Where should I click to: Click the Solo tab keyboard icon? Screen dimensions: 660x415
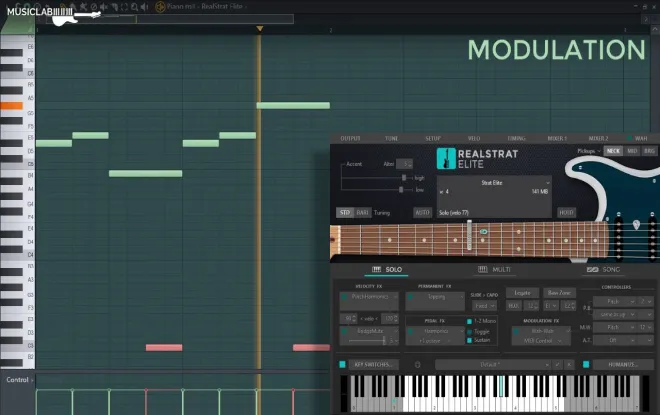pyautogui.click(x=376, y=269)
